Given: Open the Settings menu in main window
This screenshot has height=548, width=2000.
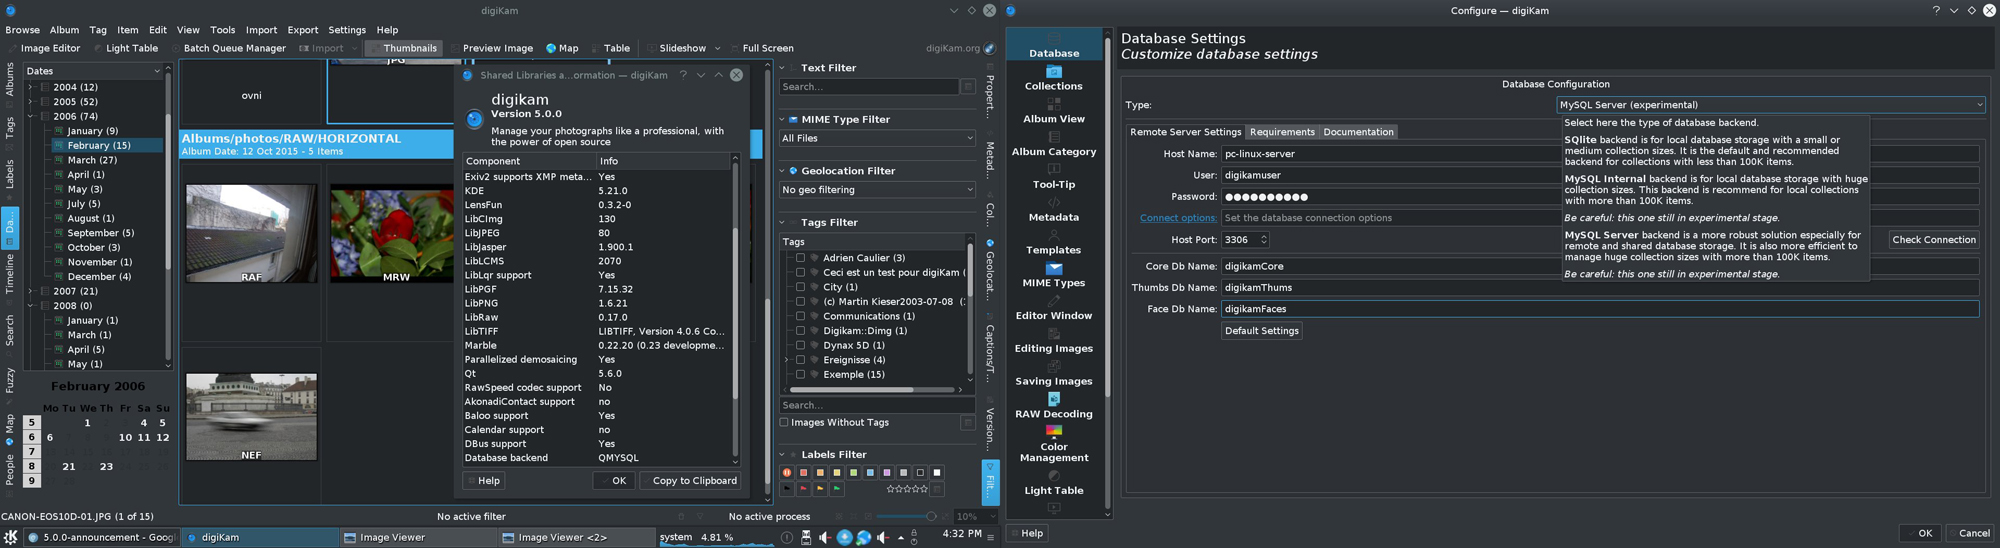Looking at the screenshot, I should (347, 30).
